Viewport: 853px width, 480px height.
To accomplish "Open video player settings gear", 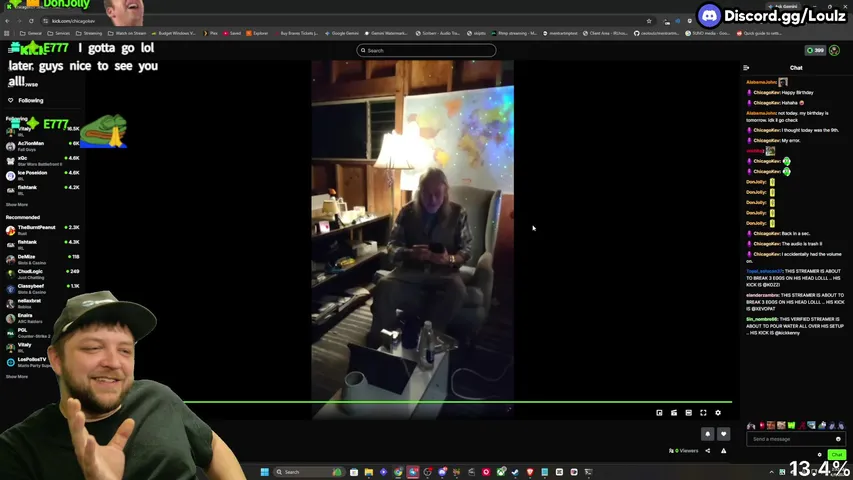I will click(718, 413).
